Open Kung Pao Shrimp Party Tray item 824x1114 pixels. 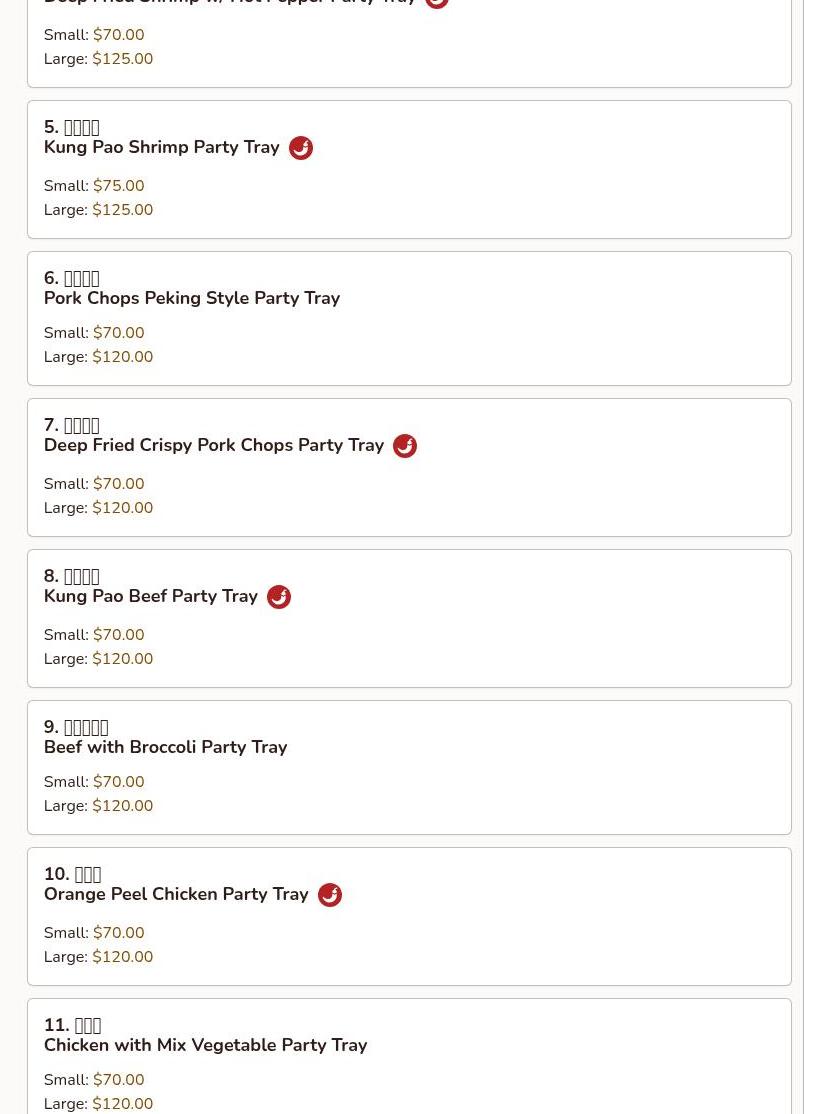161,147
